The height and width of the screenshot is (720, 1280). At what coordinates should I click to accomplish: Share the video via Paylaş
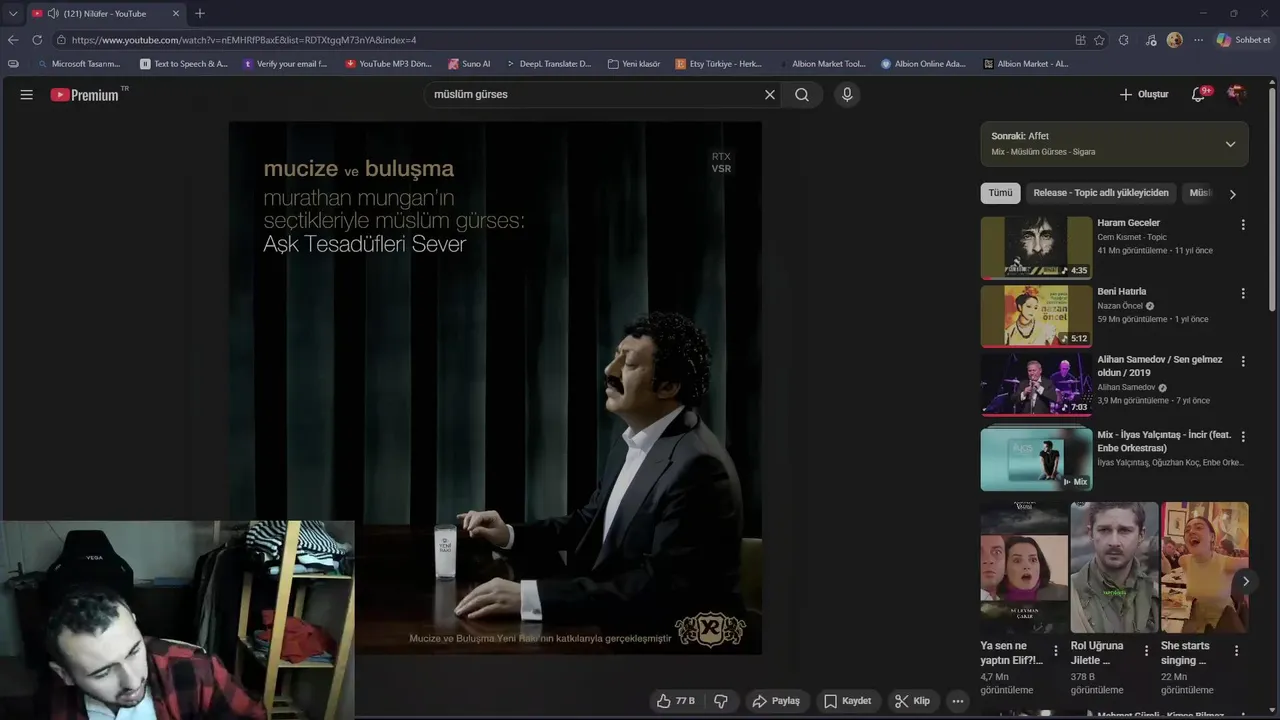776,701
